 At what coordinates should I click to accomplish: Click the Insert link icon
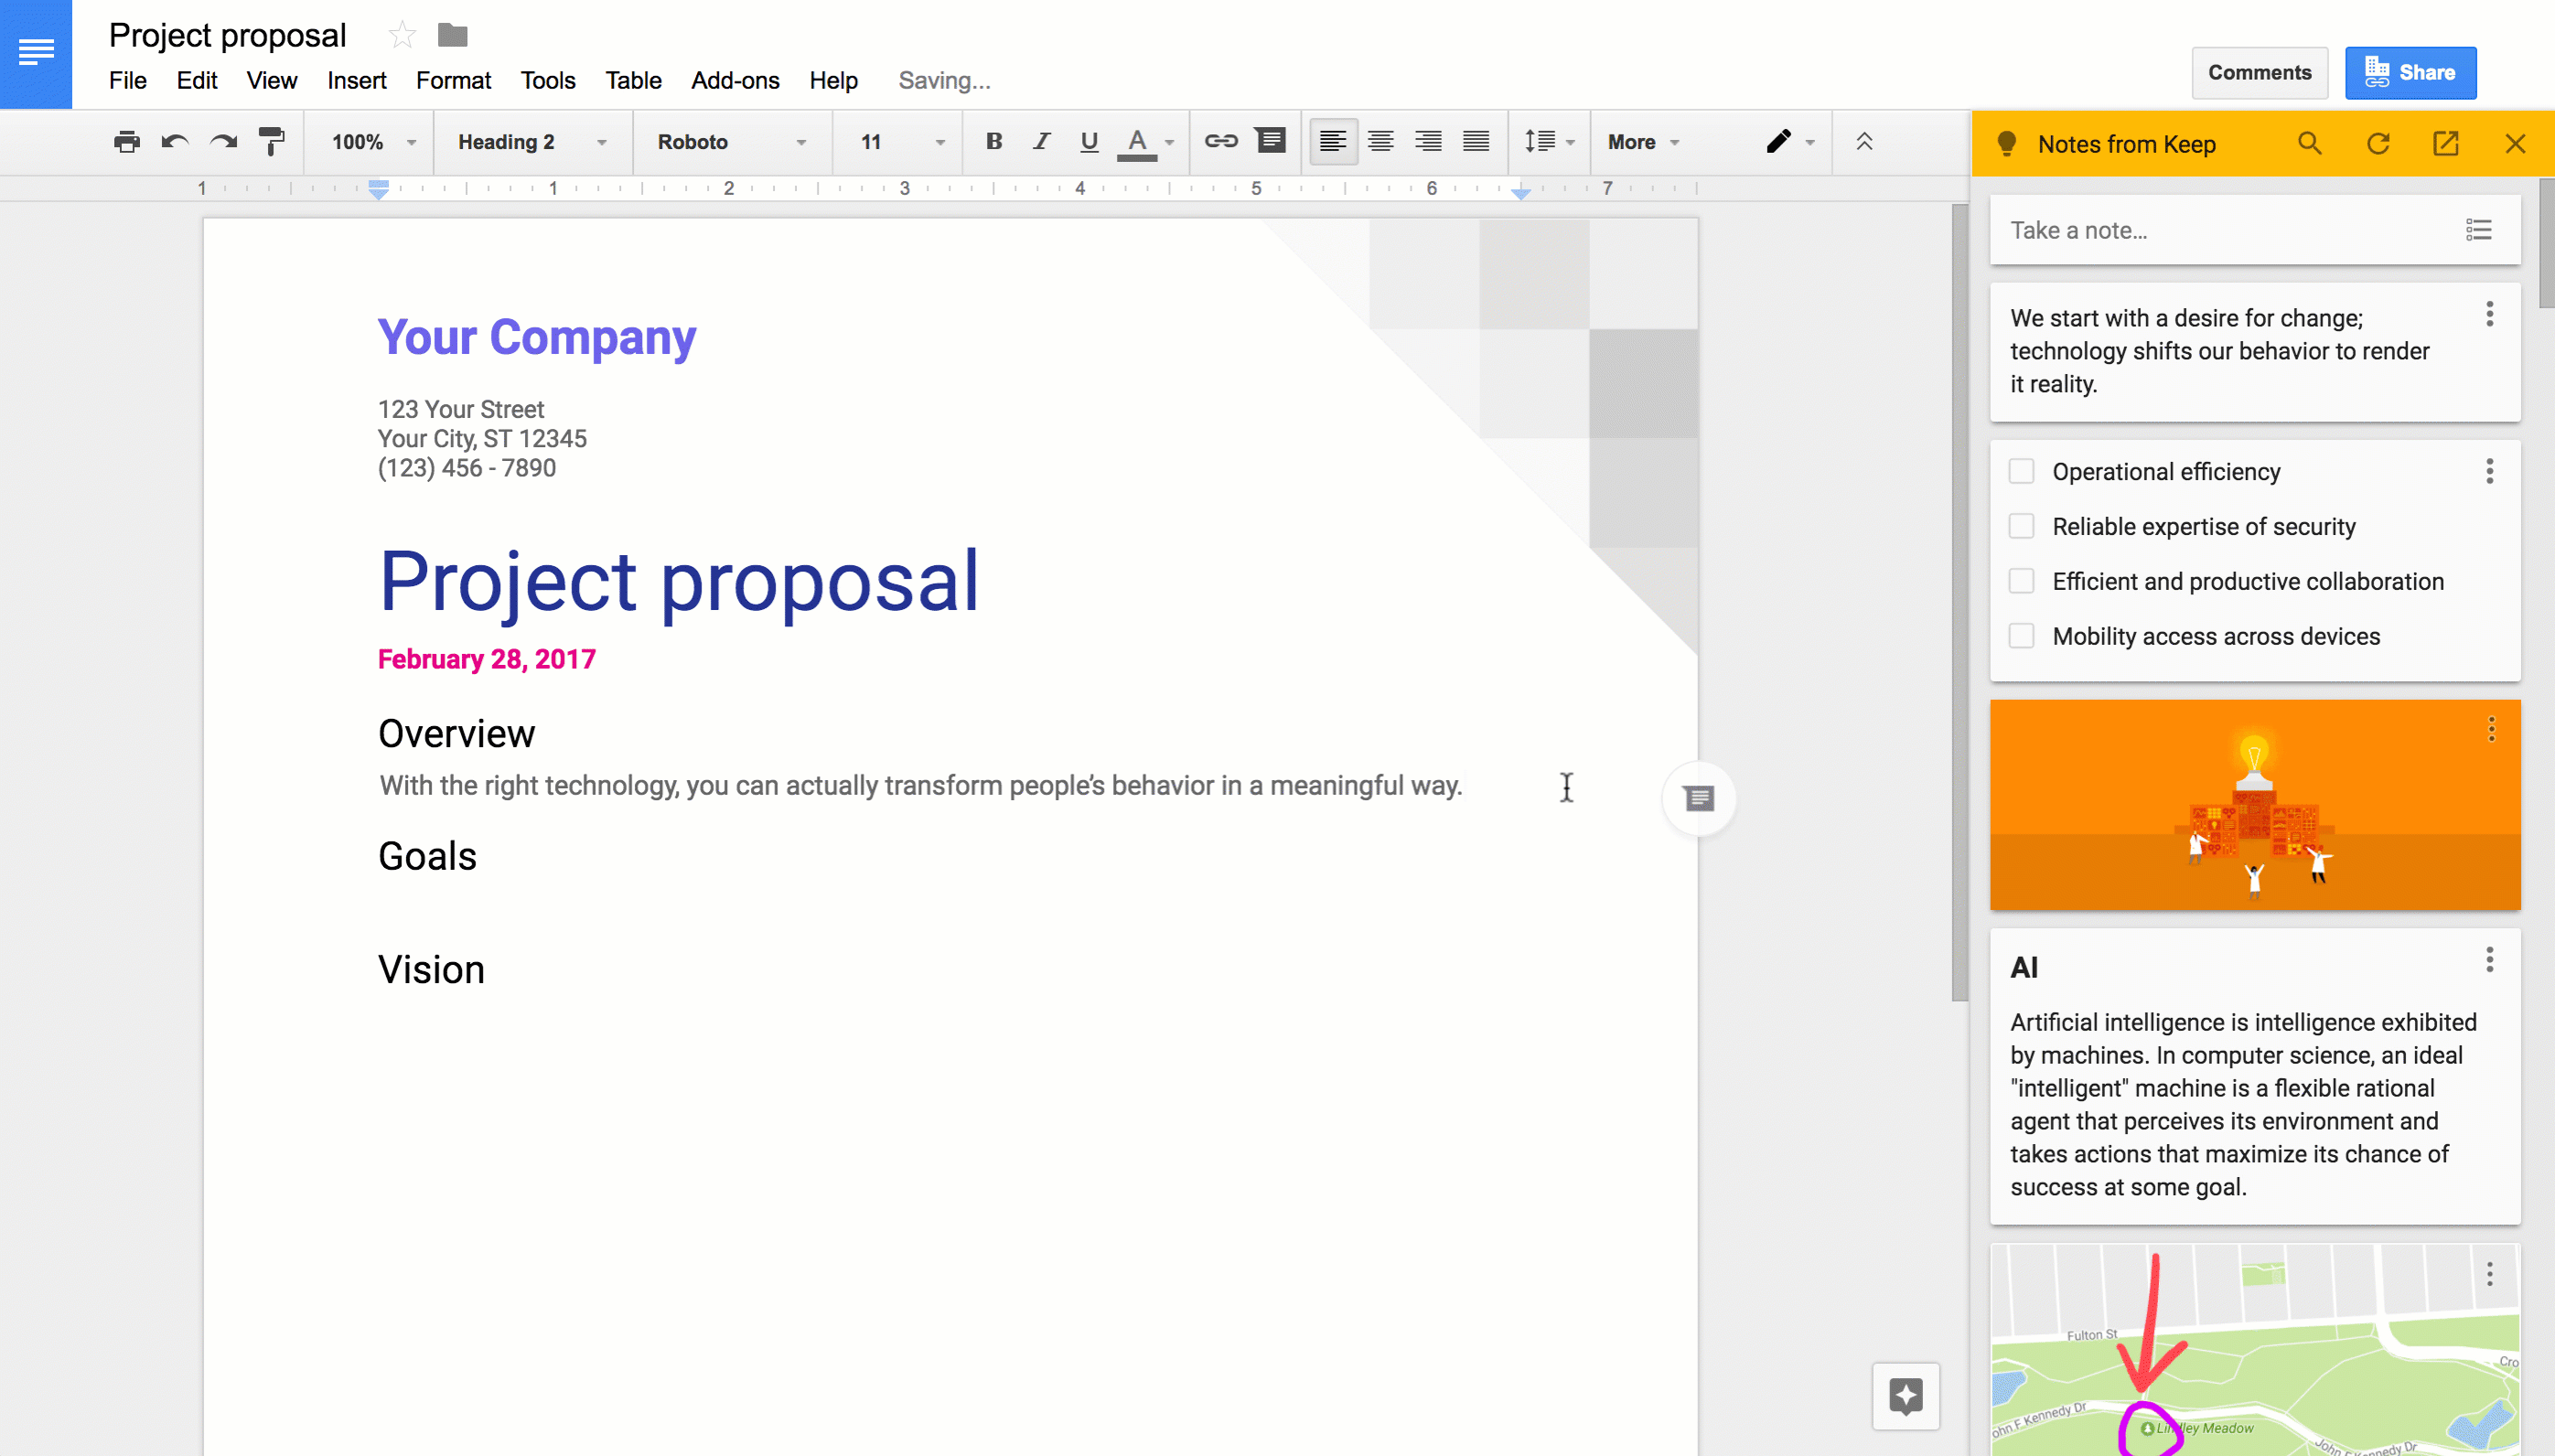[1219, 142]
